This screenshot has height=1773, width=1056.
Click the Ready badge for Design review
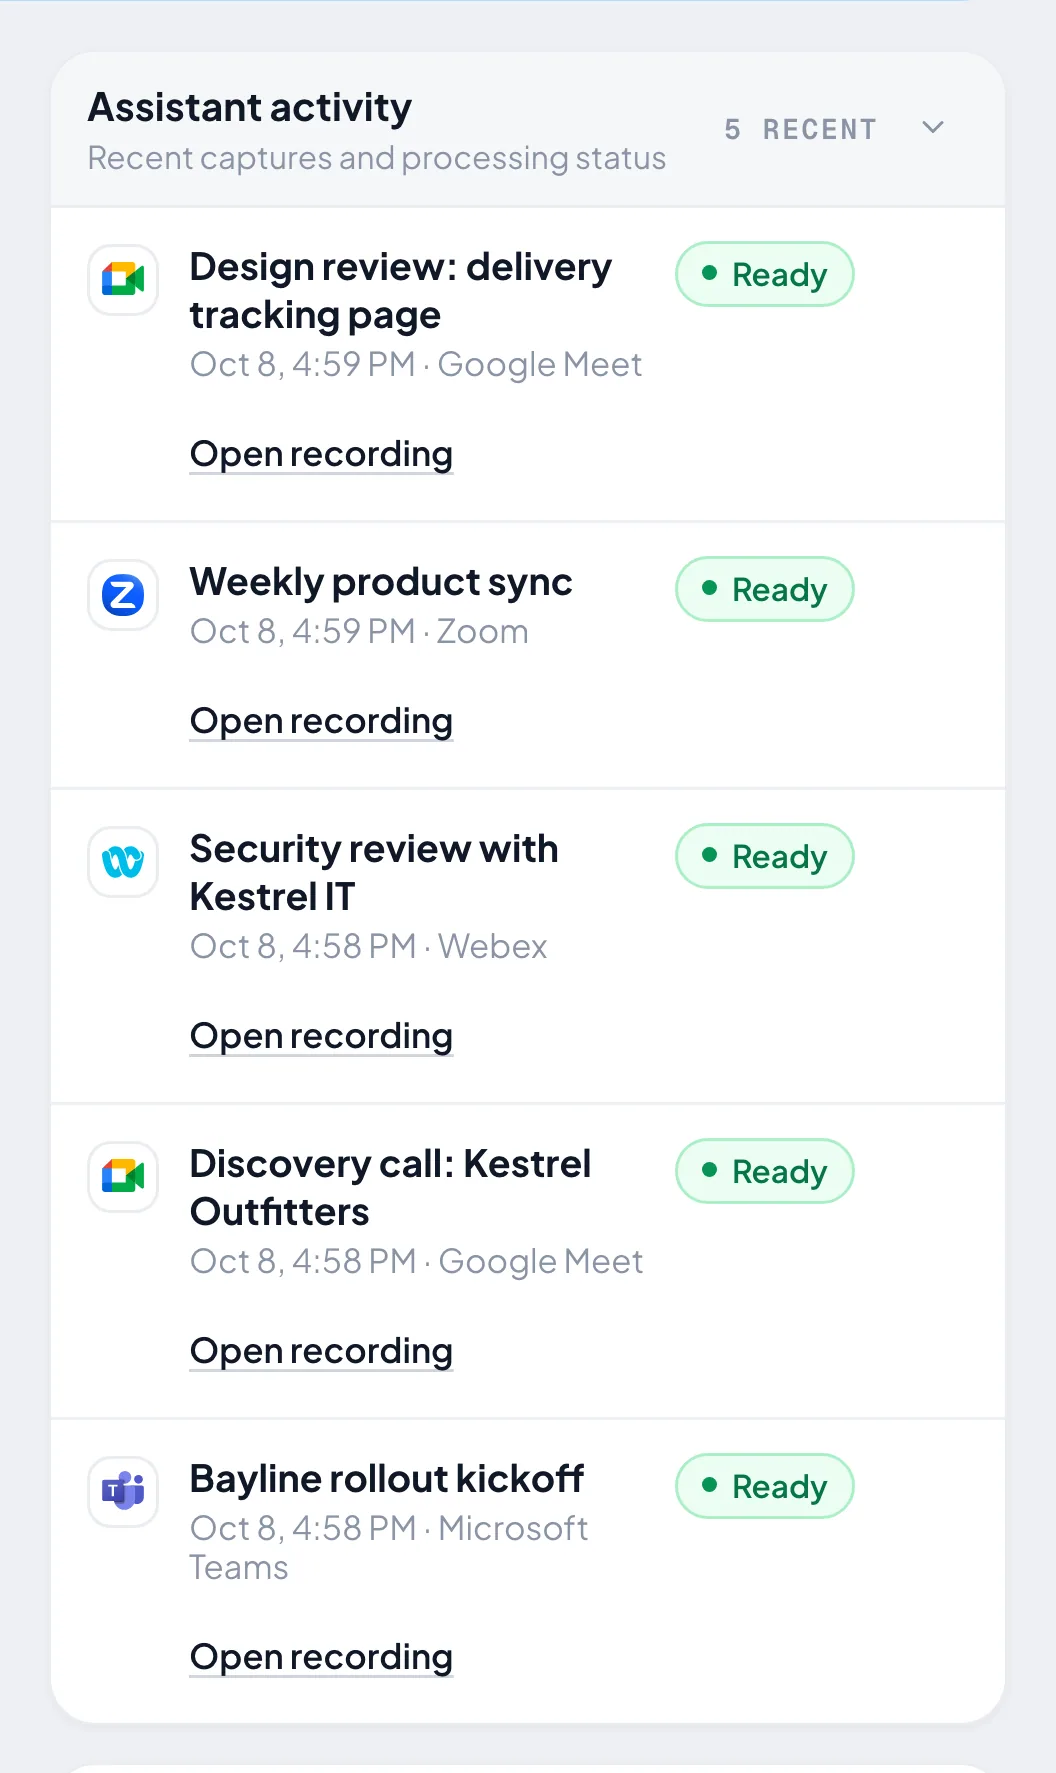tap(765, 274)
